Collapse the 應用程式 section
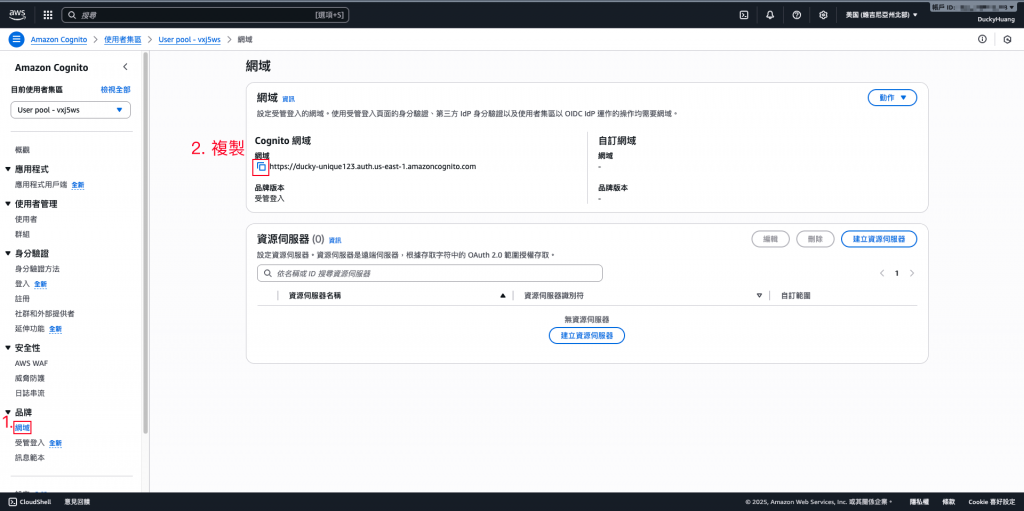This screenshot has width=1024, height=511. [x=8, y=169]
